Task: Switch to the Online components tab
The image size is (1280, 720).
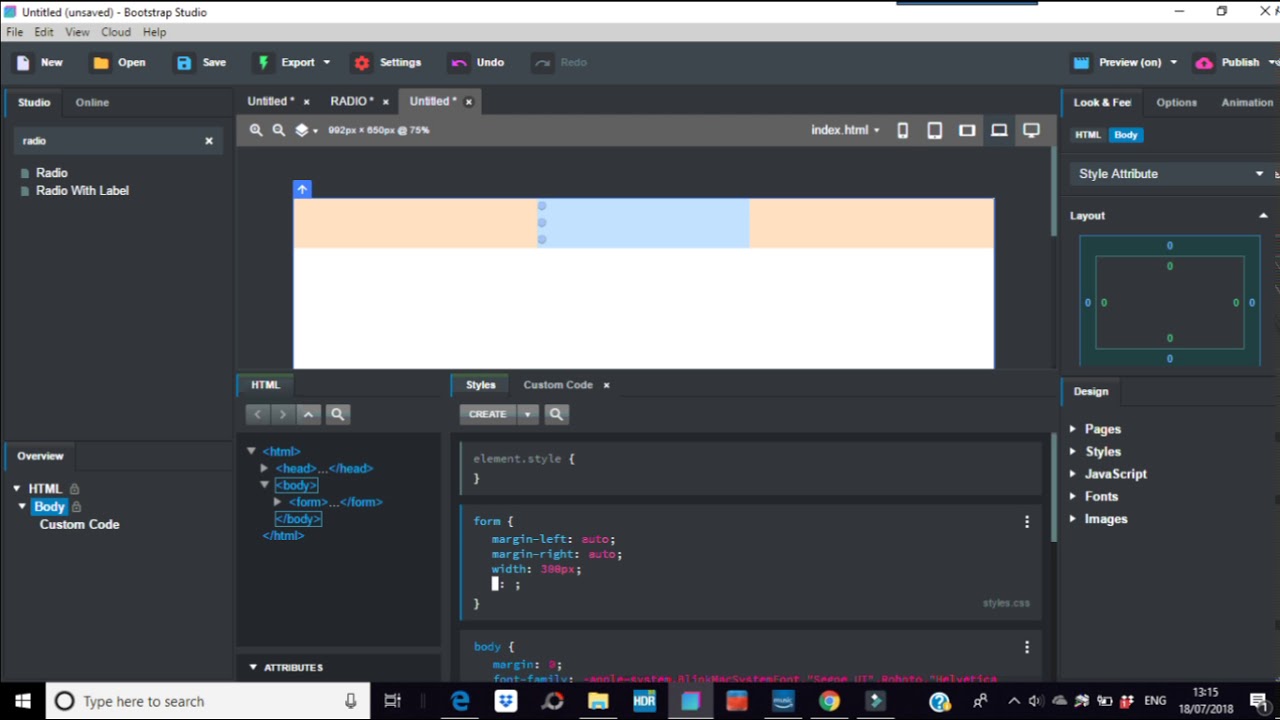Action: click(92, 102)
